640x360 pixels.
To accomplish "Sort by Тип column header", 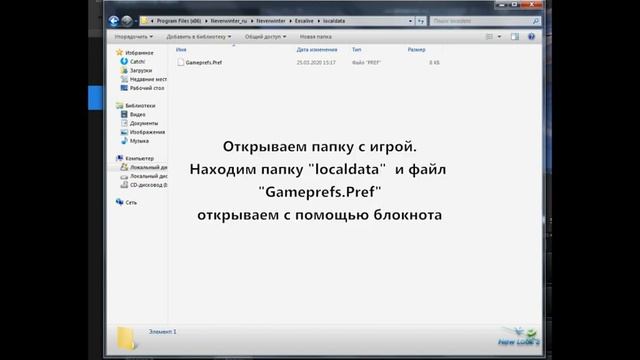I will point(356,49).
